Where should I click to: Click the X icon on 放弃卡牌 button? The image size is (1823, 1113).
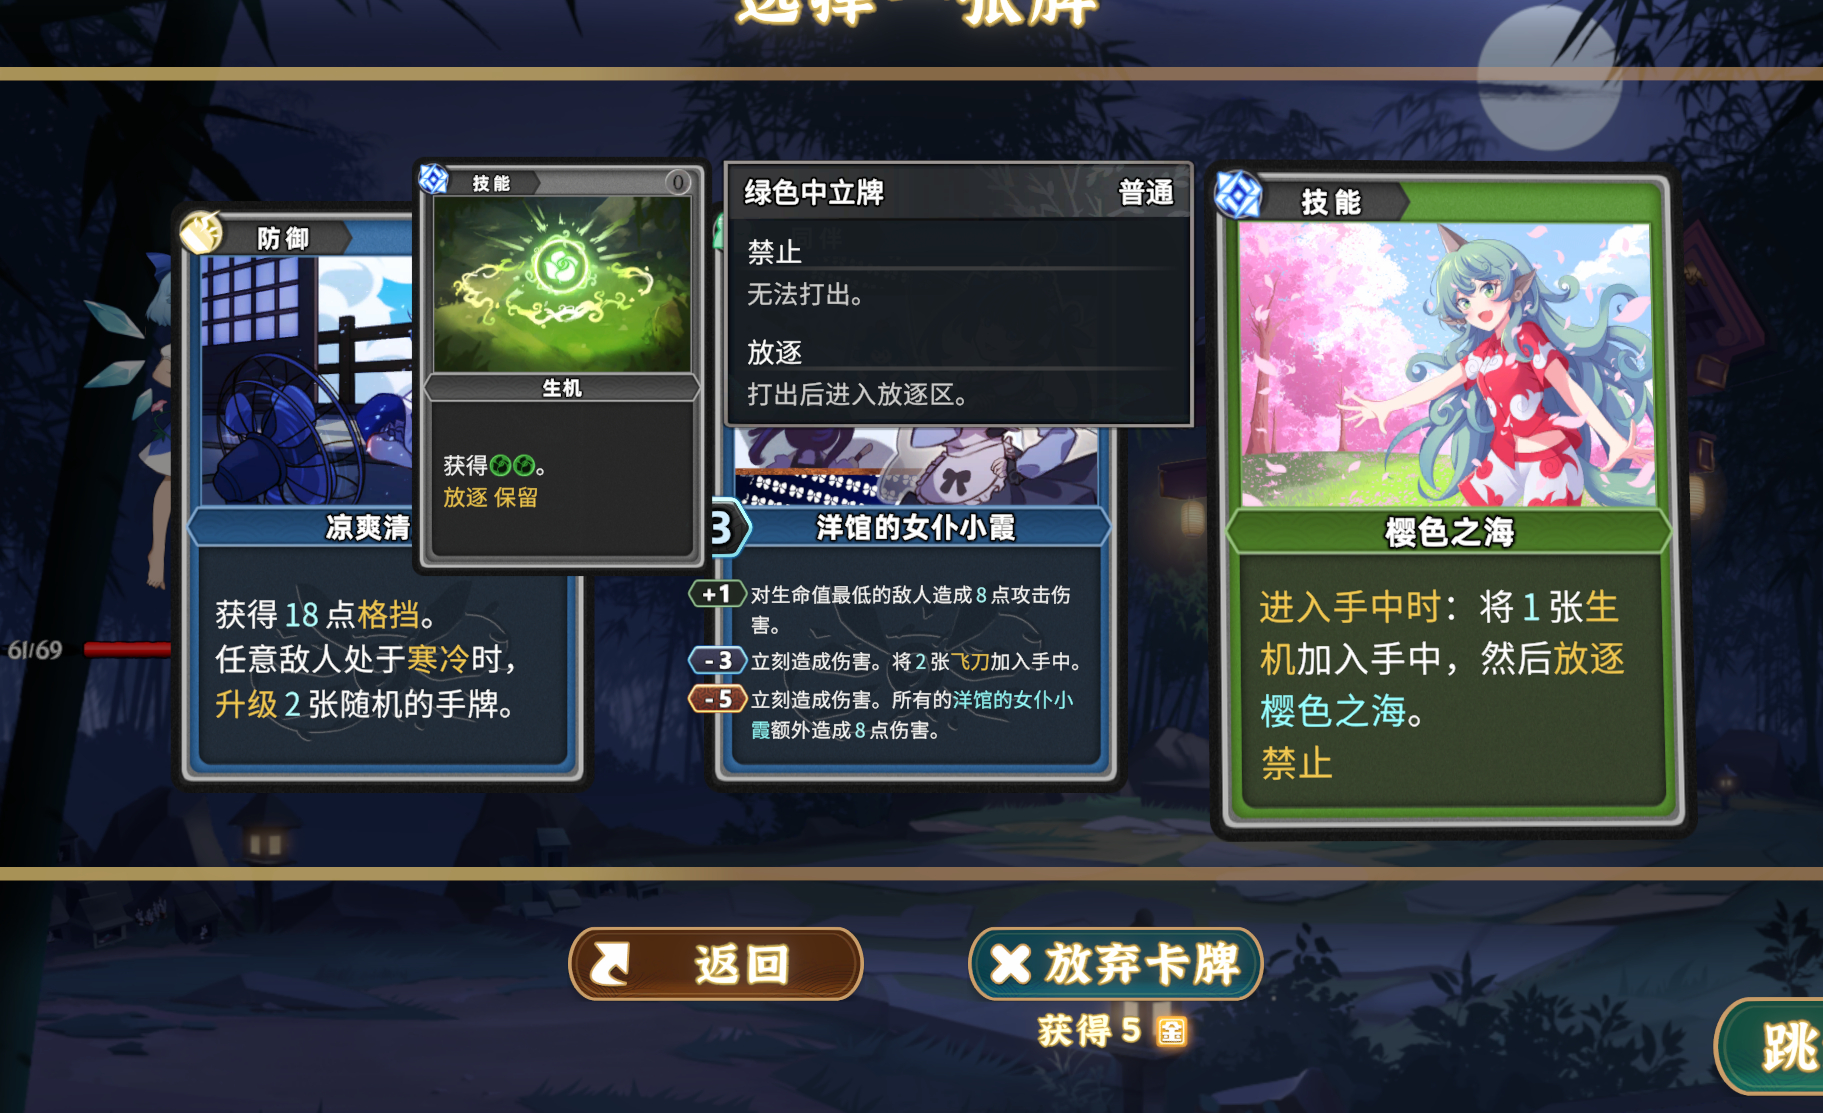(x=1010, y=965)
